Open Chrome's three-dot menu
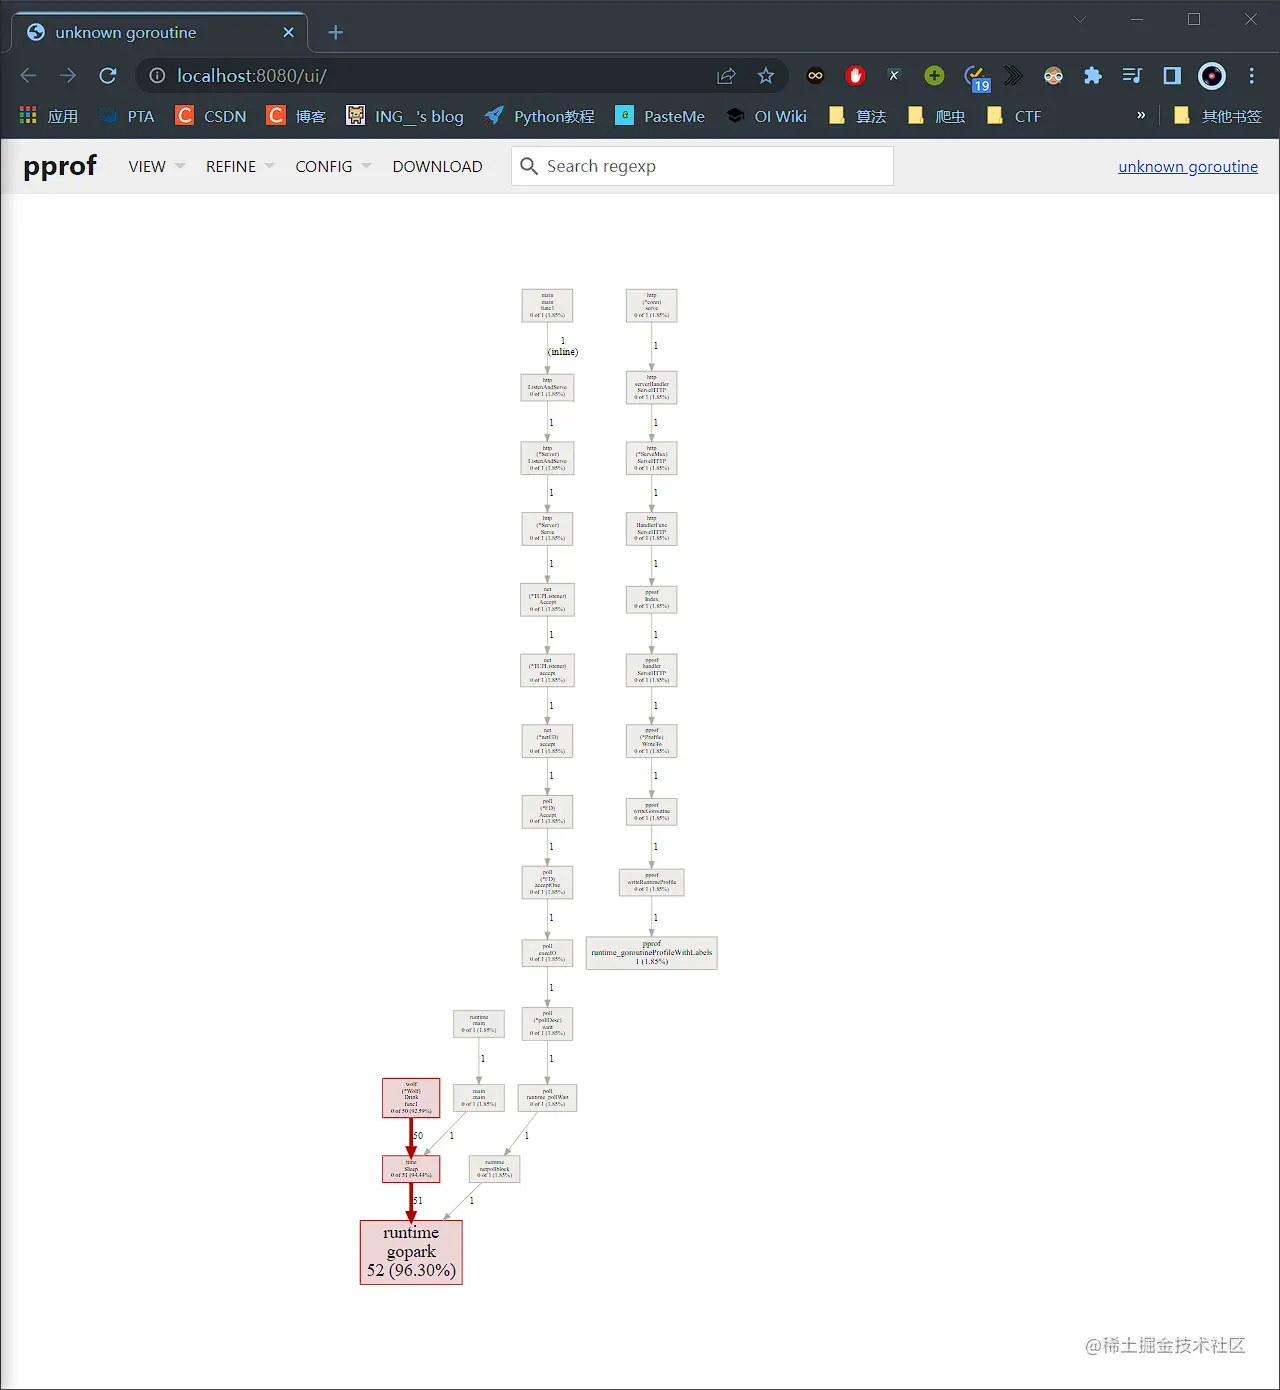The image size is (1280, 1390). tap(1252, 75)
